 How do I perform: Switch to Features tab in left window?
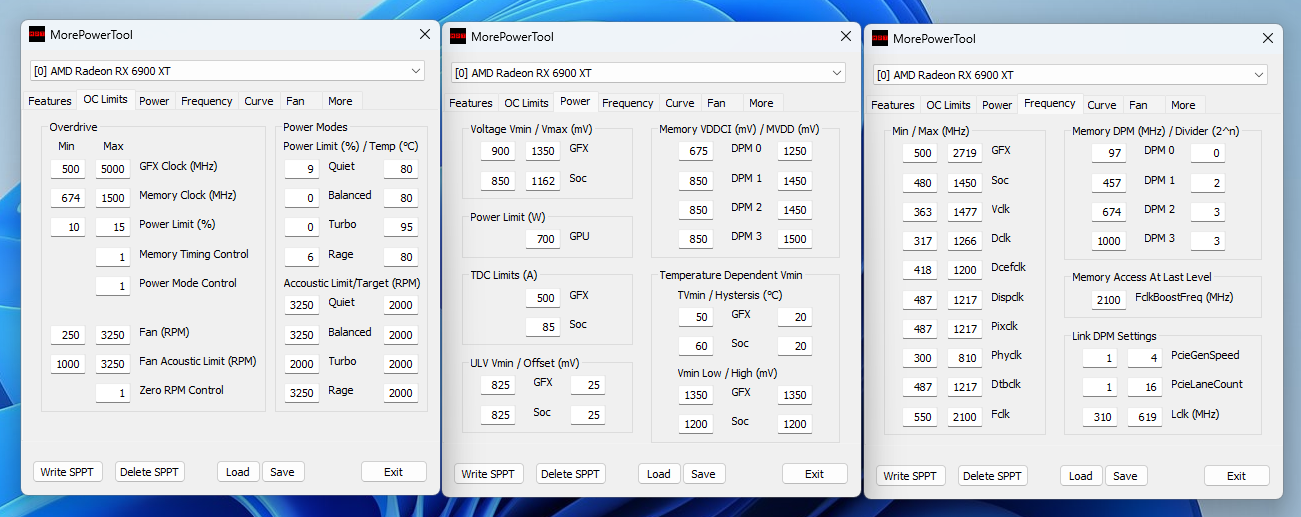50,101
